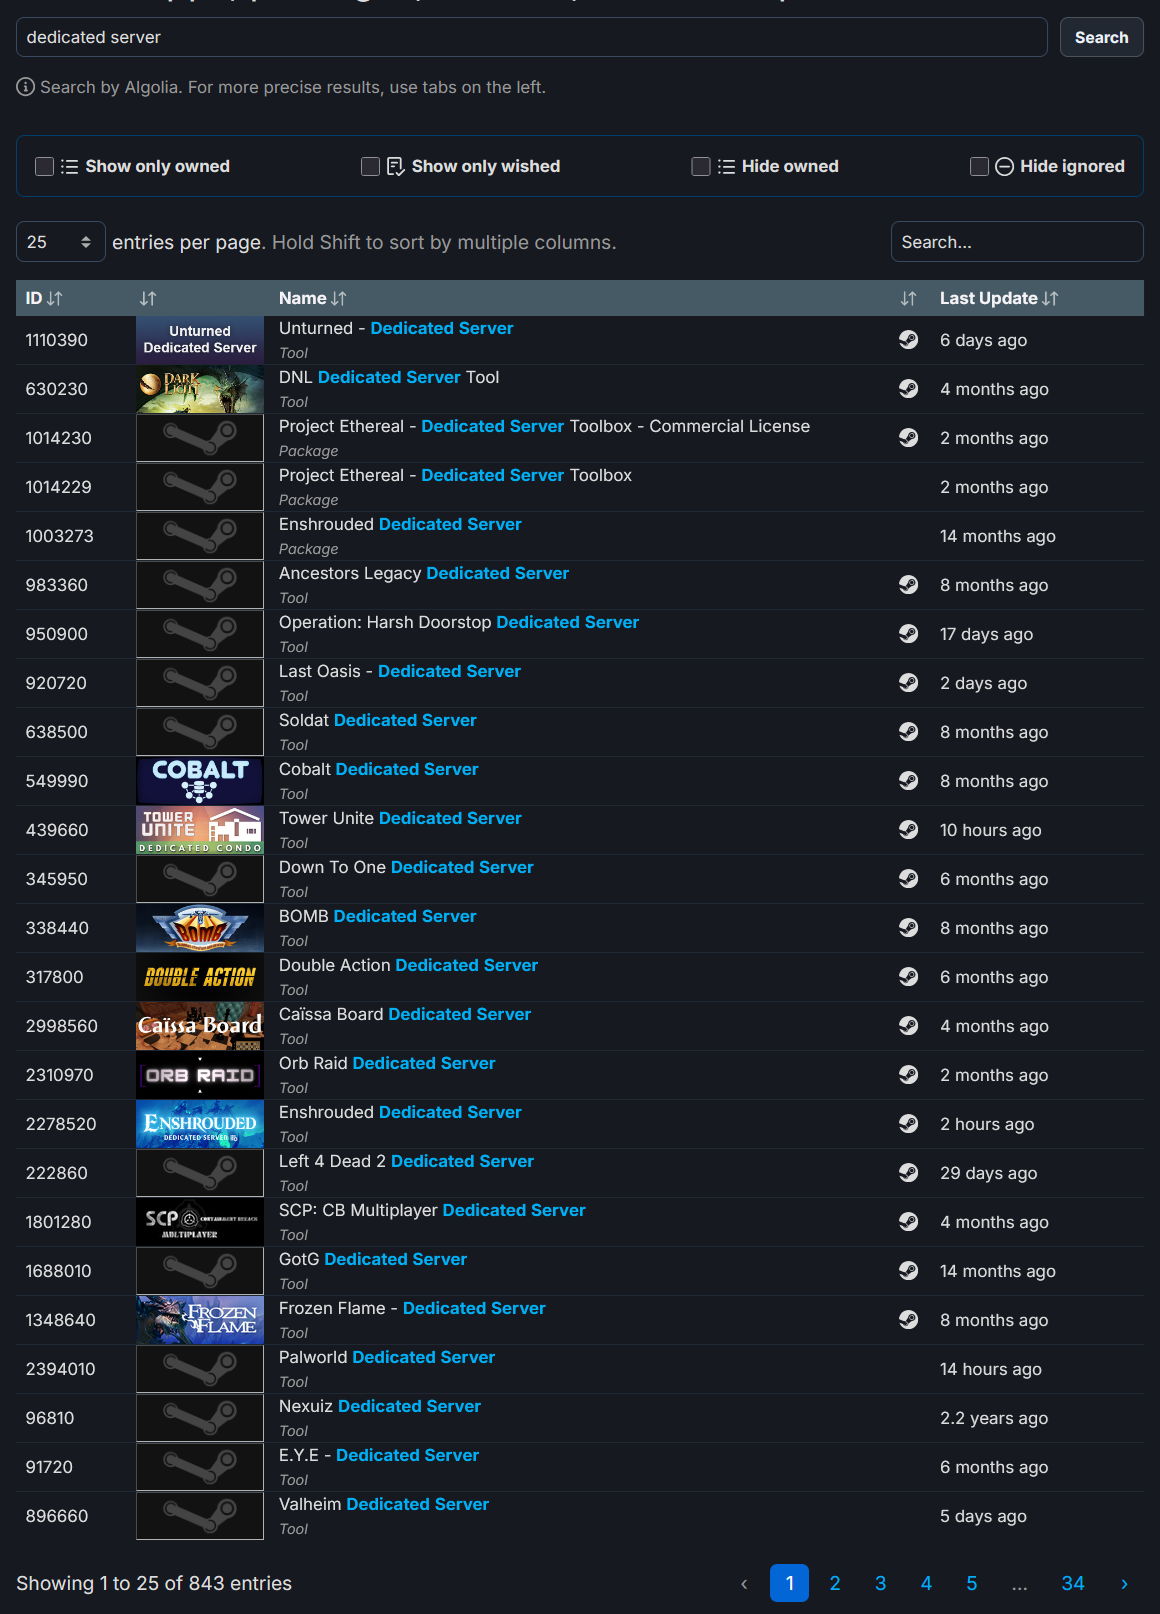This screenshot has width=1160, height=1614.
Task: Open Steam icon in Last Oasis row
Action: click(908, 683)
